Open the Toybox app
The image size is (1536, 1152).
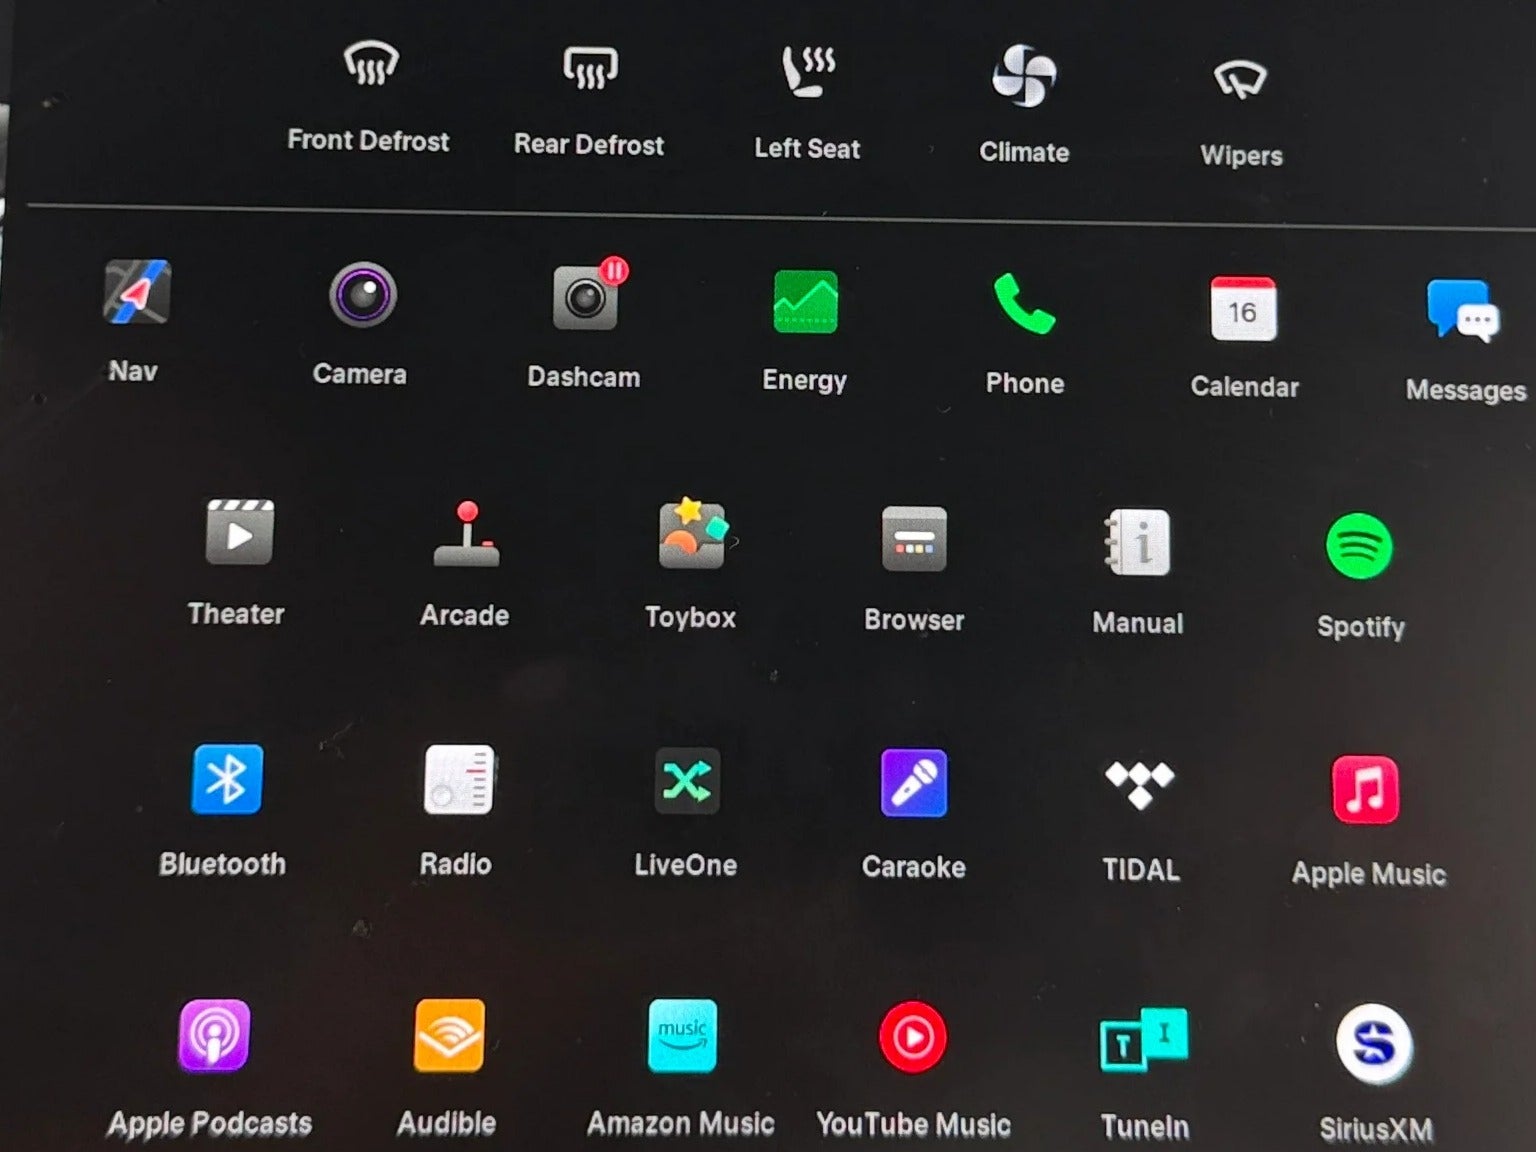pyautogui.click(x=692, y=533)
